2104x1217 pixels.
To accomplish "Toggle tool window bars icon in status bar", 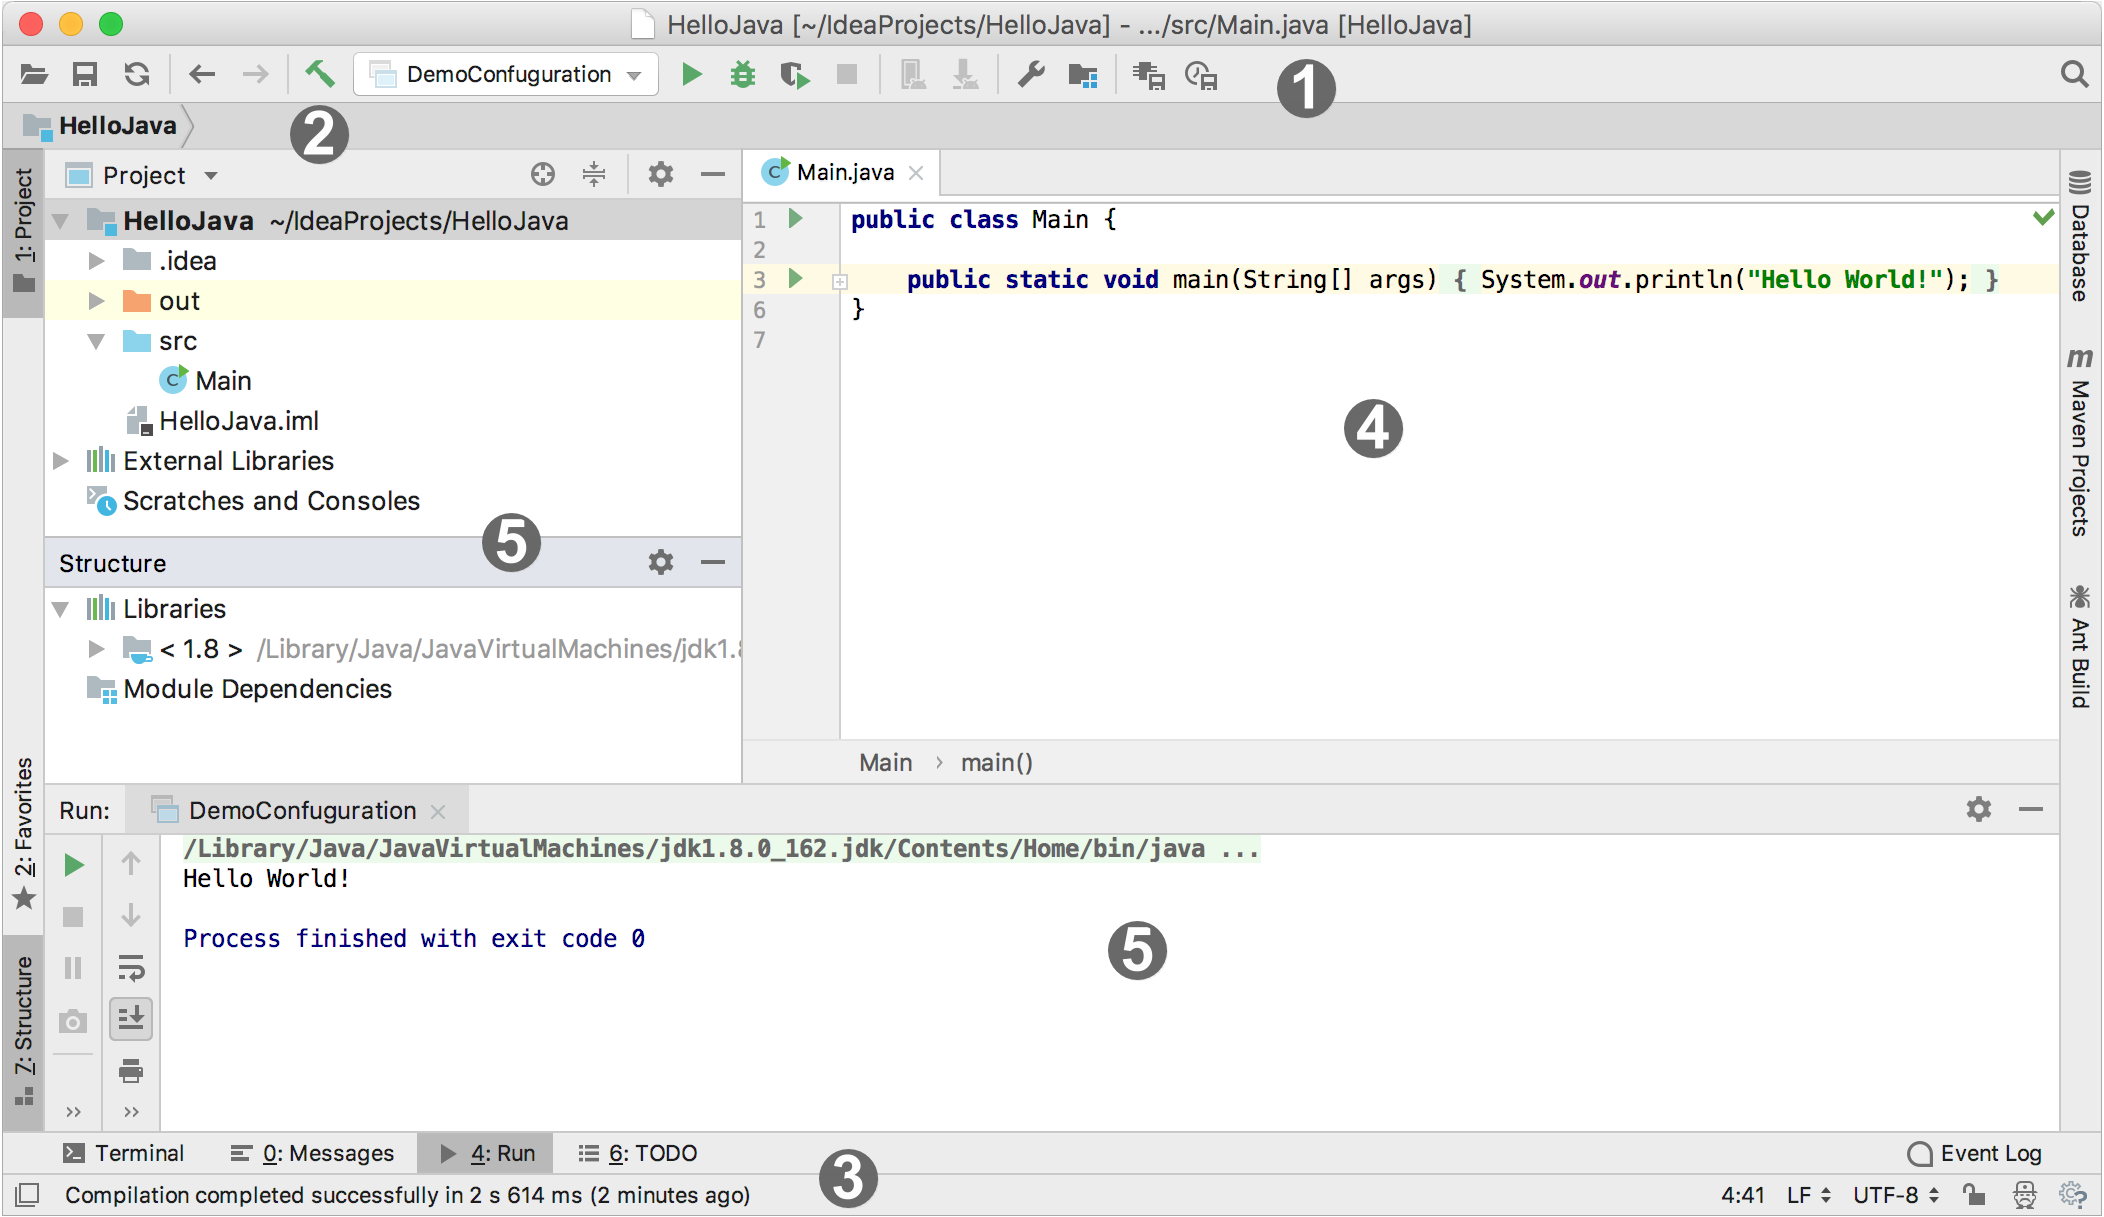I will click(28, 1194).
